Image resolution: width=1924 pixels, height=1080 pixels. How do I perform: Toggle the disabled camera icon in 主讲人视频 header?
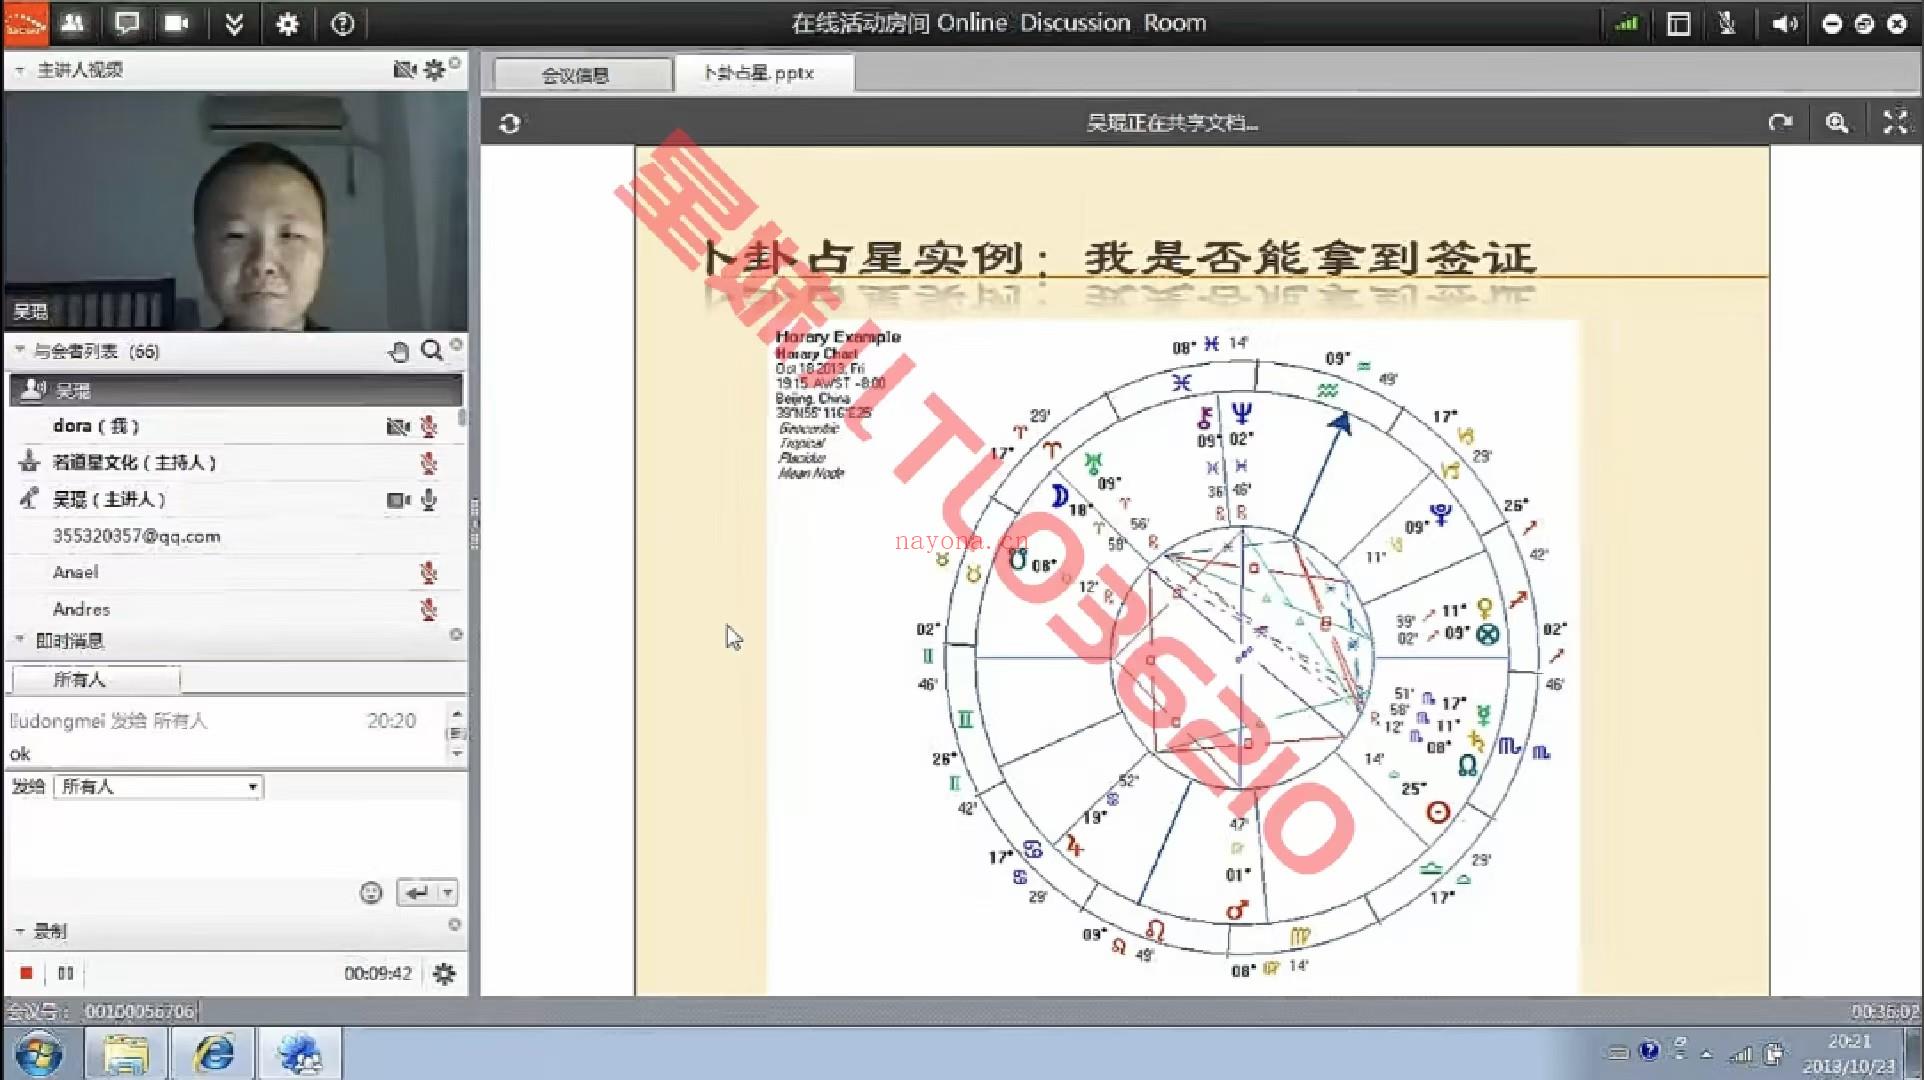[x=404, y=69]
